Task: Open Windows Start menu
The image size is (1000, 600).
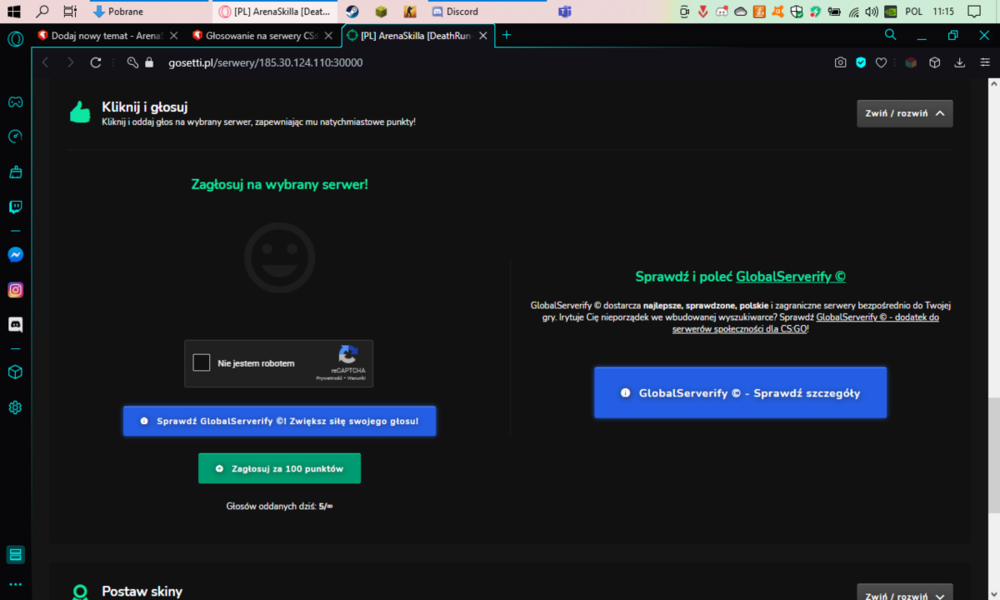Action: pos(13,11)
